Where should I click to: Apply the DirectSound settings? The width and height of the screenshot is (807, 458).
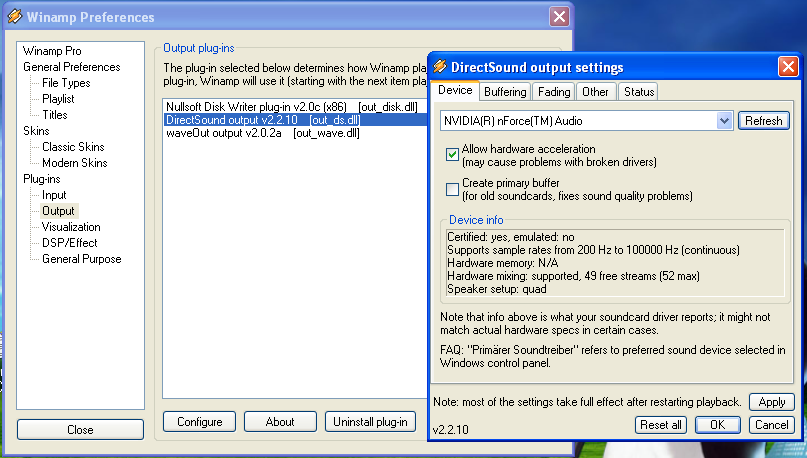point(771,402)
